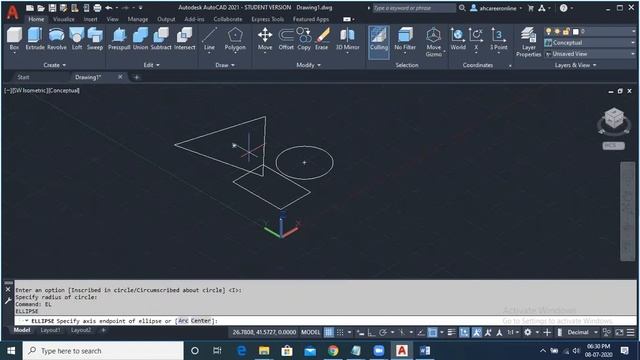Screen dimensions: 640x360
Task: Expand the Draw panel dropdown
Action: click(225, 65)
